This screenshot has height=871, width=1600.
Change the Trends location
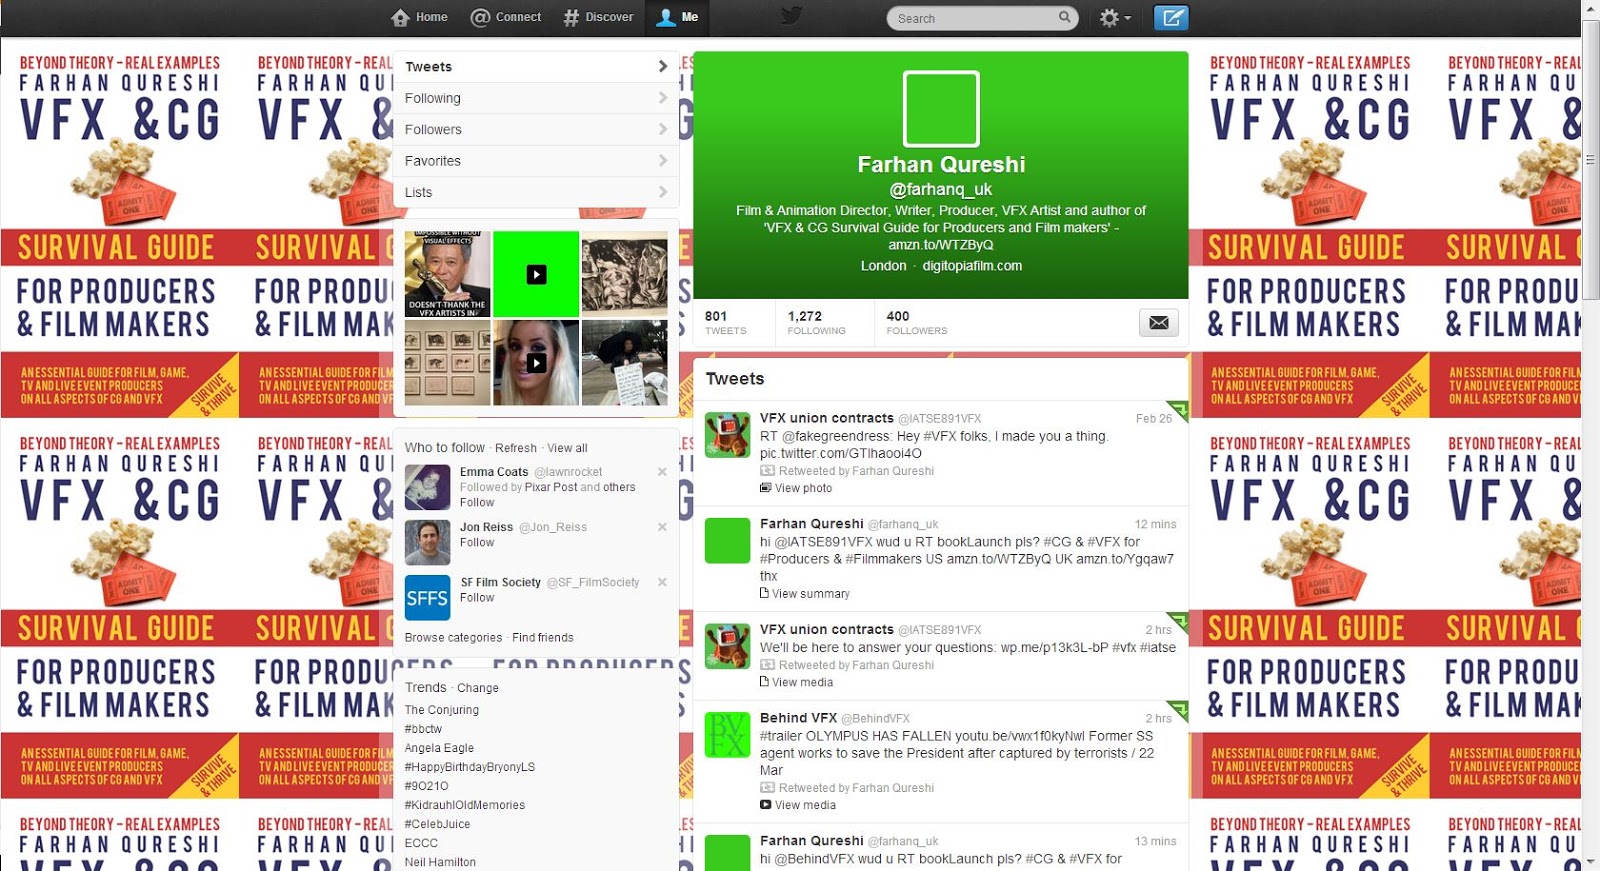477,688
